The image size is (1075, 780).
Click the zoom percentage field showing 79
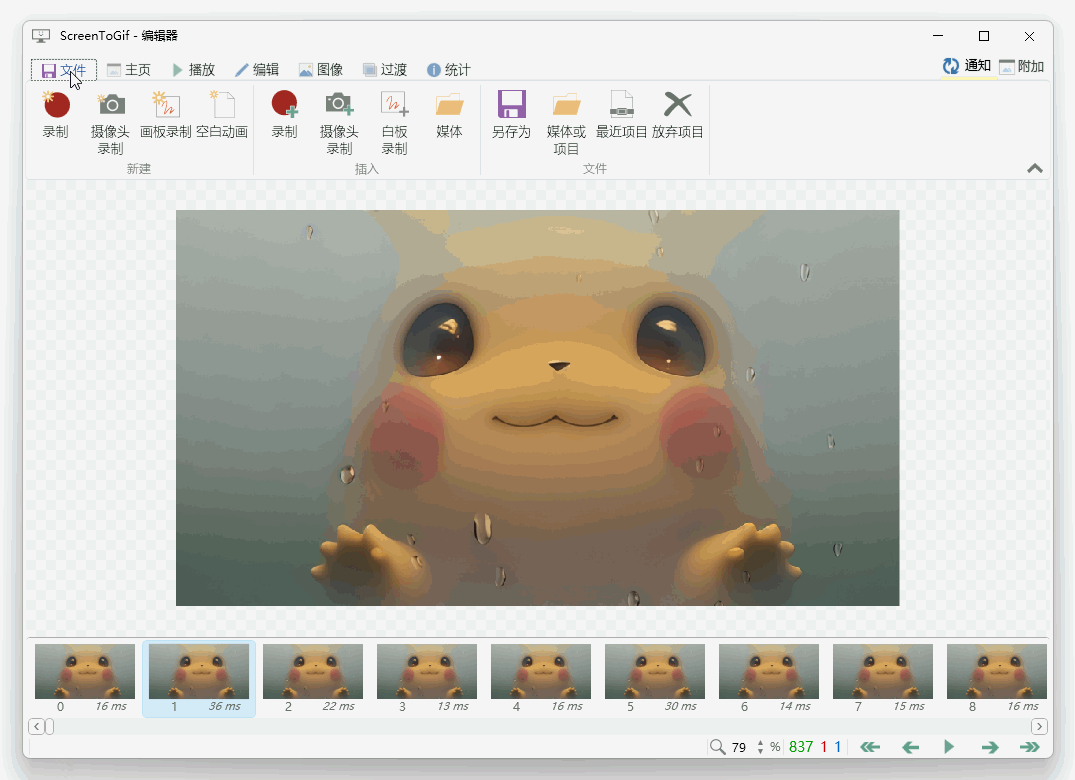click(x=739, y=747)
